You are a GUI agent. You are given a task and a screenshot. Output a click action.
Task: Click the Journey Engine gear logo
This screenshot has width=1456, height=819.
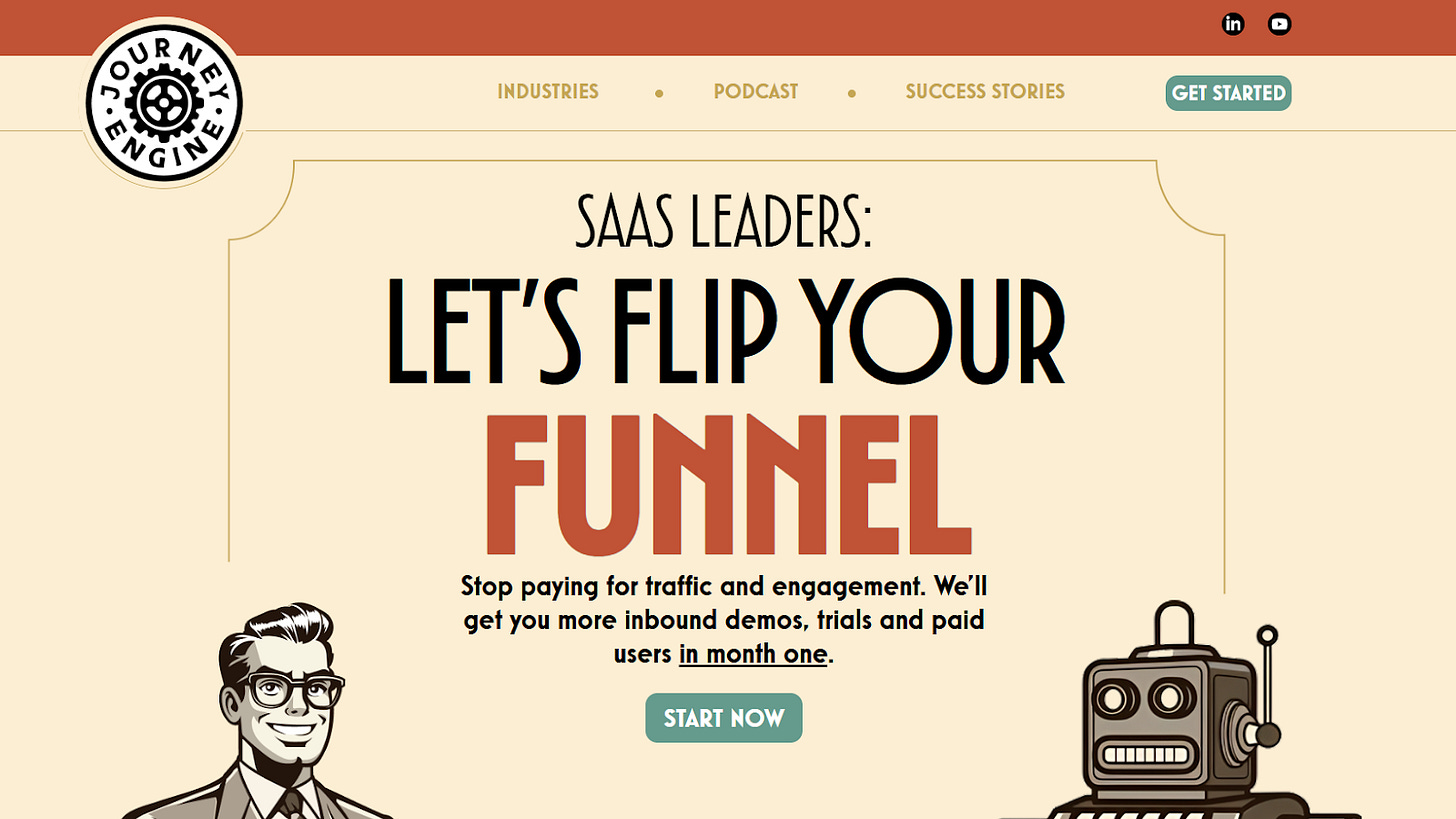tap(164, 102)
